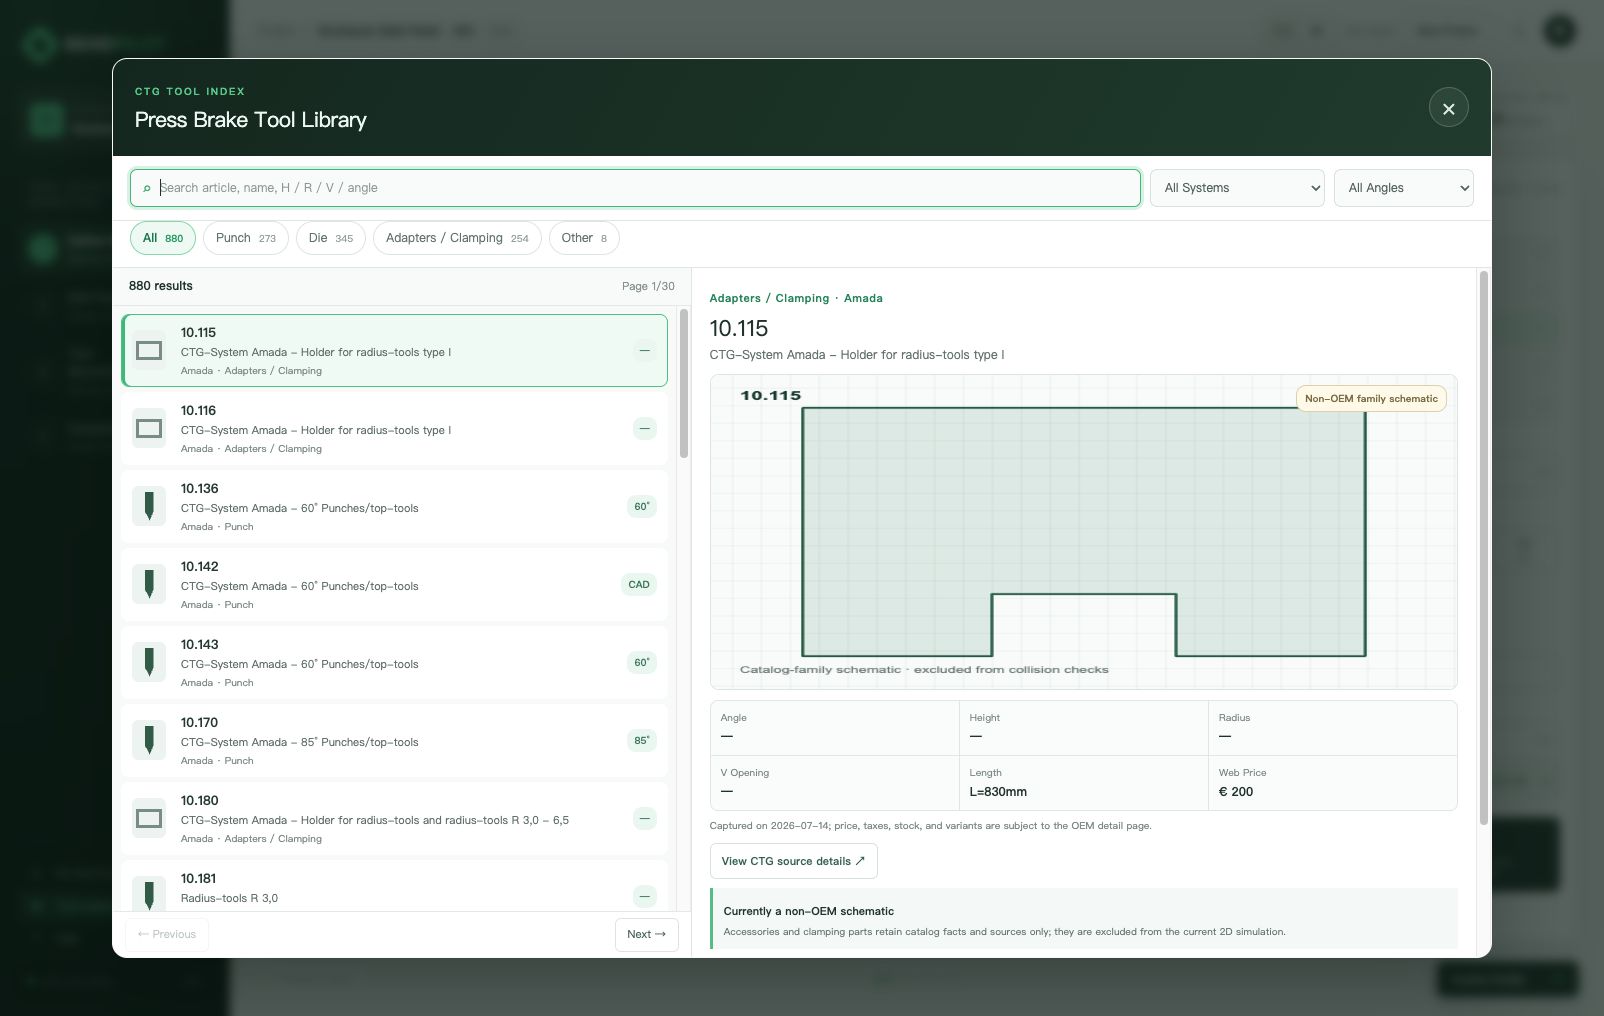Click the punch icon for article 10.170
1604x1016 pixels.
[x=149, y=741]
